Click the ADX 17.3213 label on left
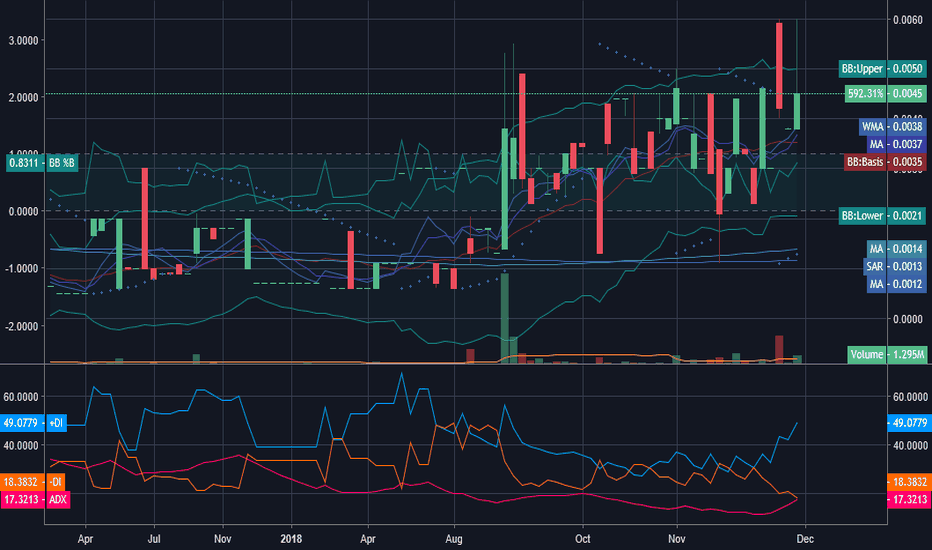Image resolution: width=932 pixels, height=550 pixels. point(36,499)
